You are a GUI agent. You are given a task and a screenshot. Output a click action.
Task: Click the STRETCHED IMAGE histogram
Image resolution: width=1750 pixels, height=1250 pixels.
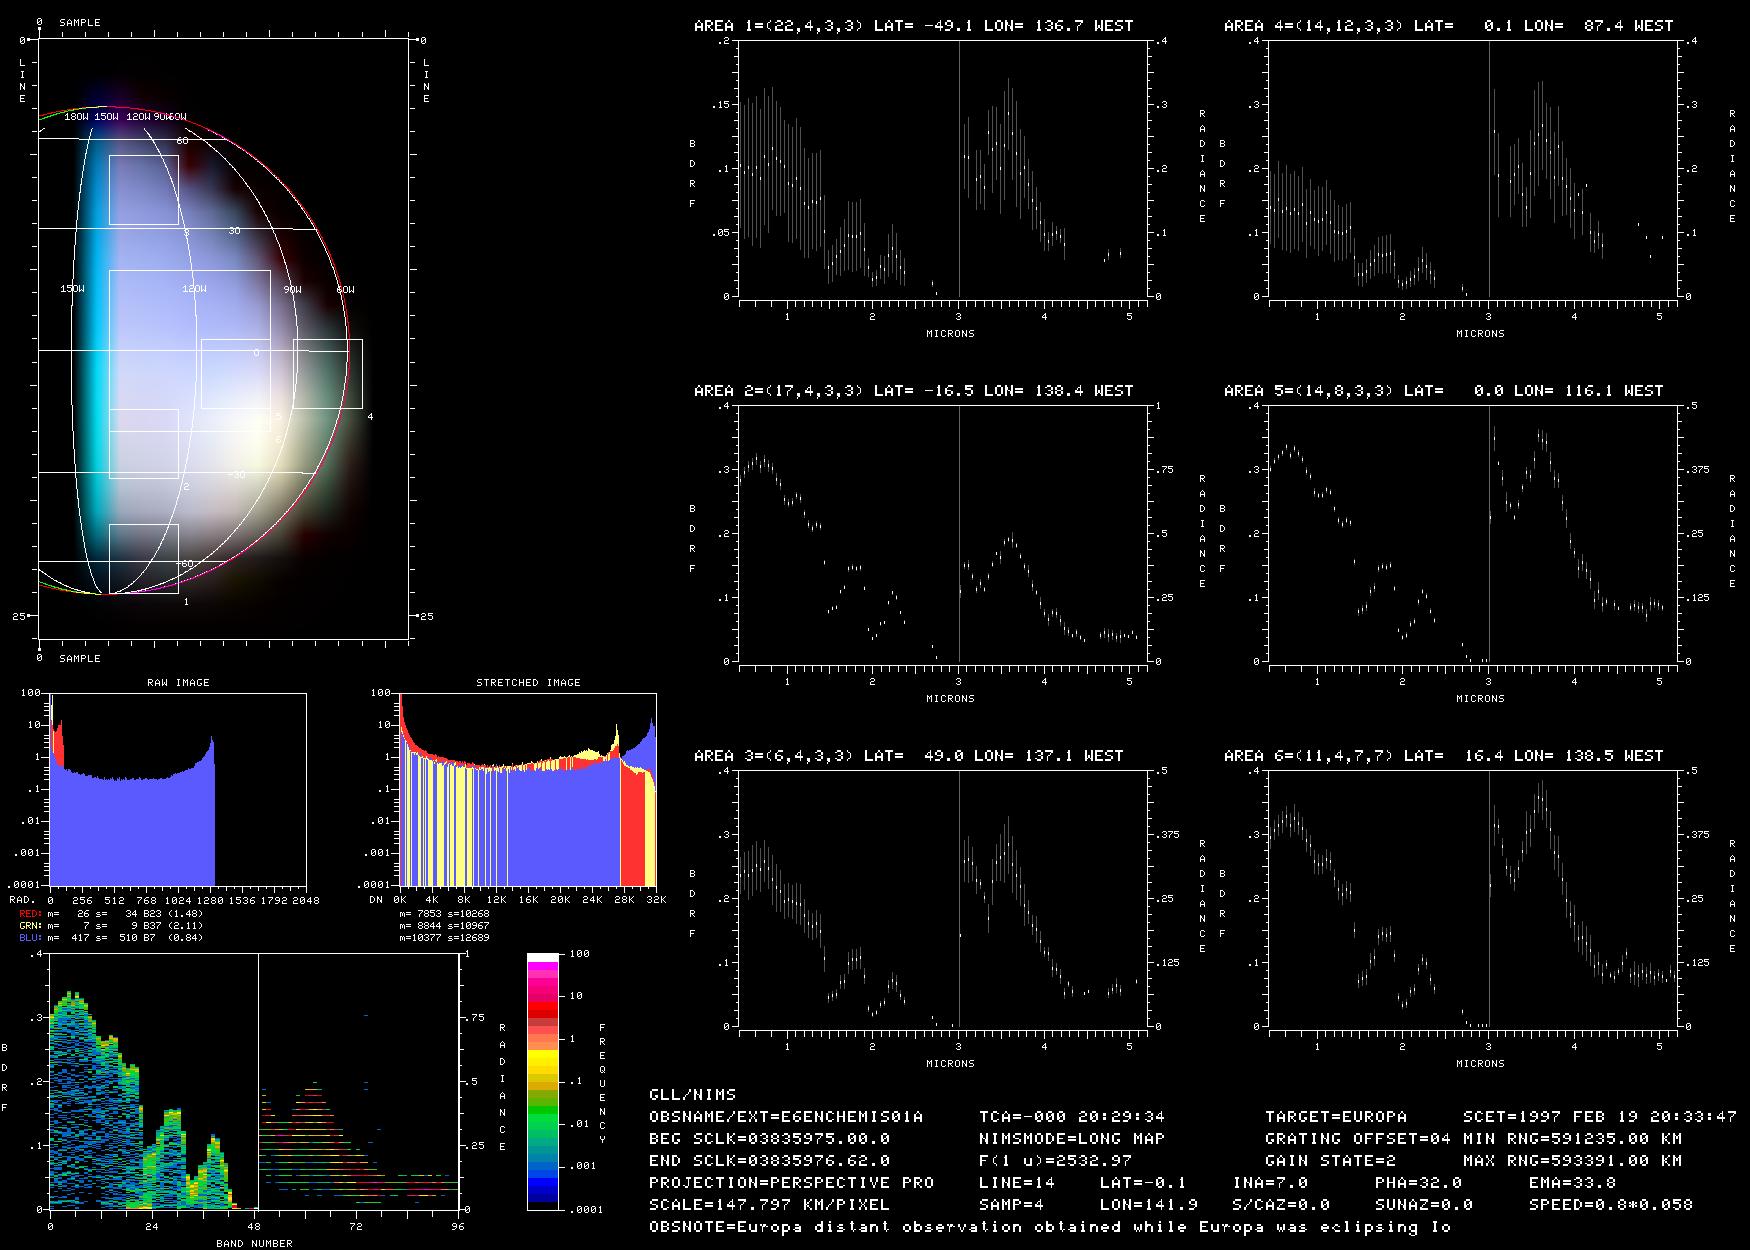tap(528, 790)
